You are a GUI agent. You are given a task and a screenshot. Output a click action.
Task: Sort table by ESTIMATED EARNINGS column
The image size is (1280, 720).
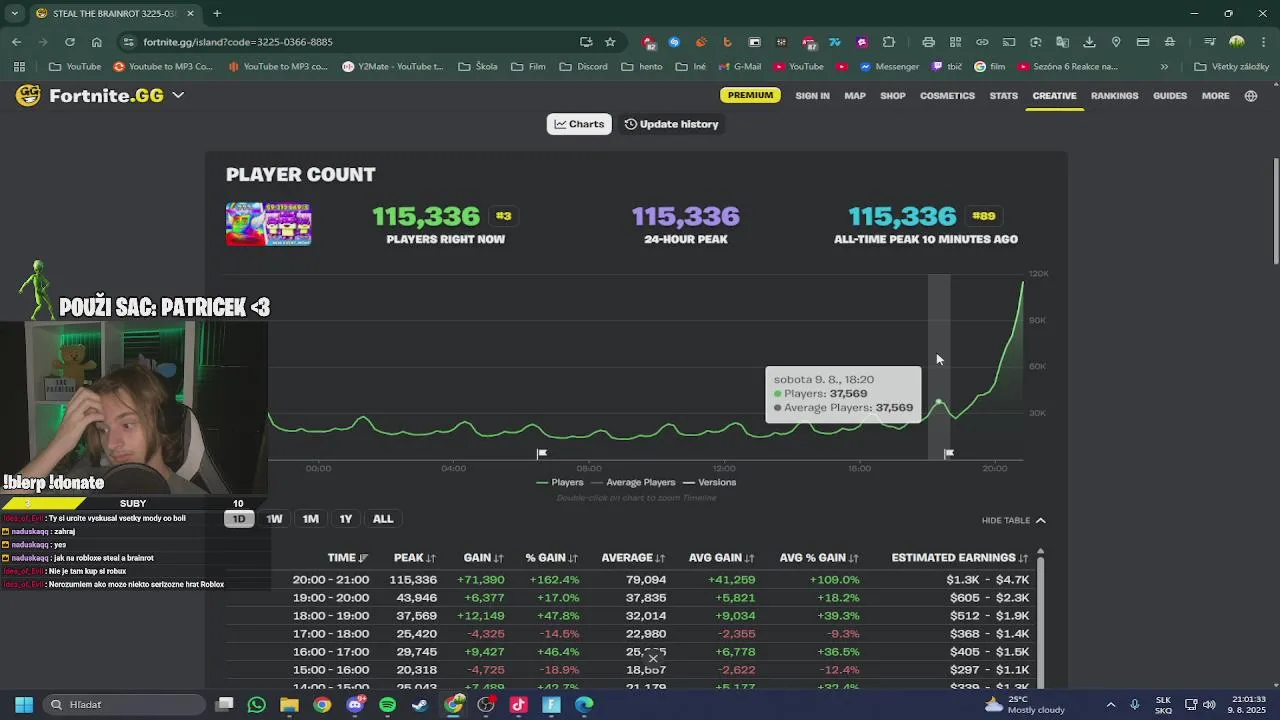pos(960,557)
